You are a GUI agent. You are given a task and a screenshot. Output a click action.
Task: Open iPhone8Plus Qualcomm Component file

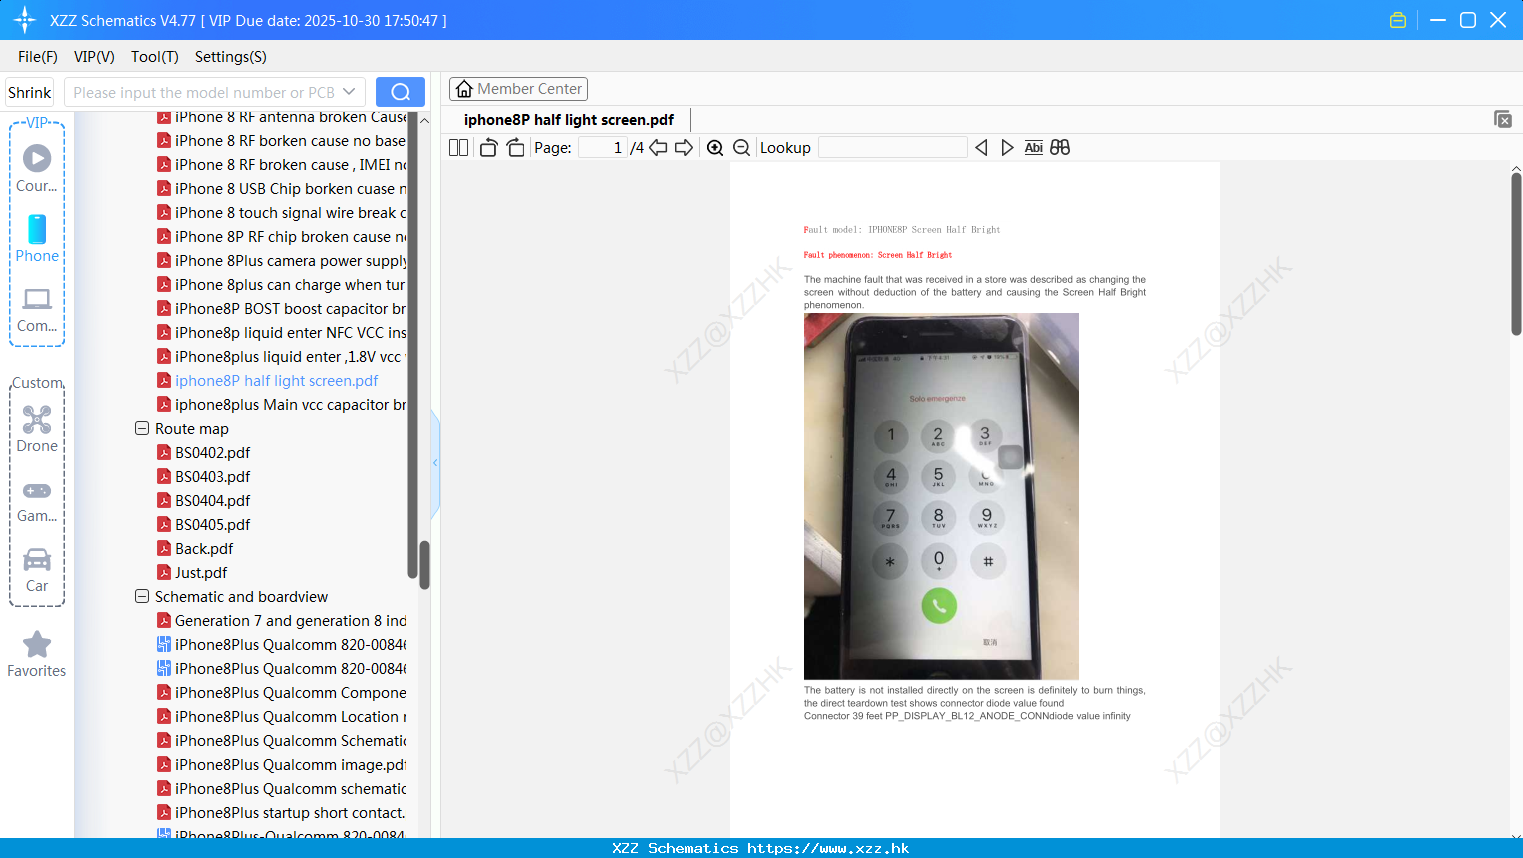tap(282, 692)
